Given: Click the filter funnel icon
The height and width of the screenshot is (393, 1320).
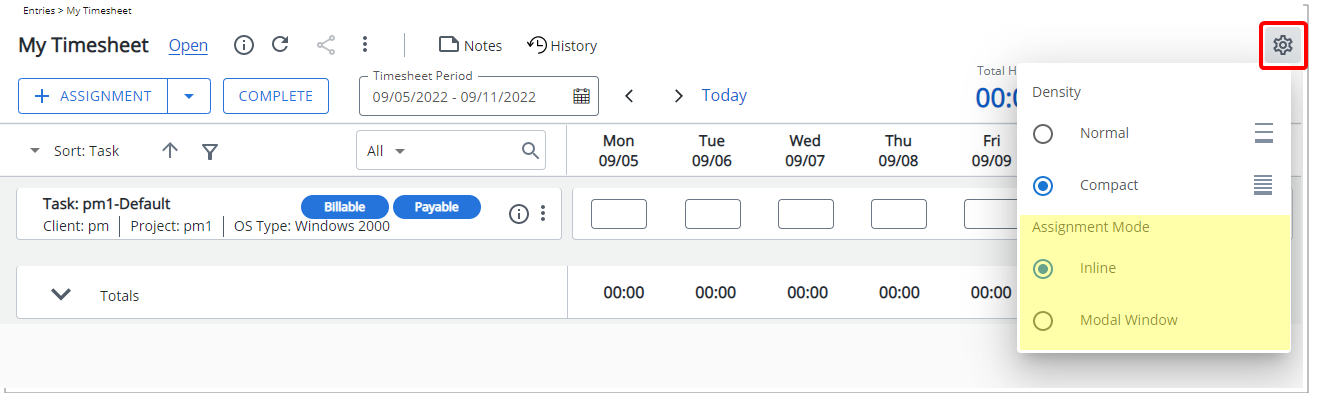Looking at the screenshot, I should pos(210,151).
